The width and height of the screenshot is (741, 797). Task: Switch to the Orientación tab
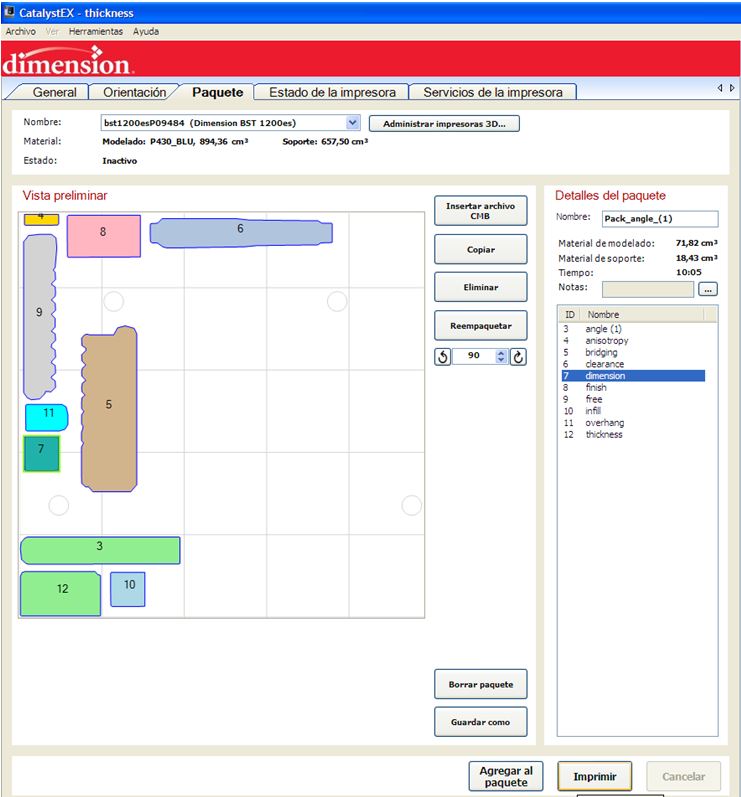tap(135, 92)
